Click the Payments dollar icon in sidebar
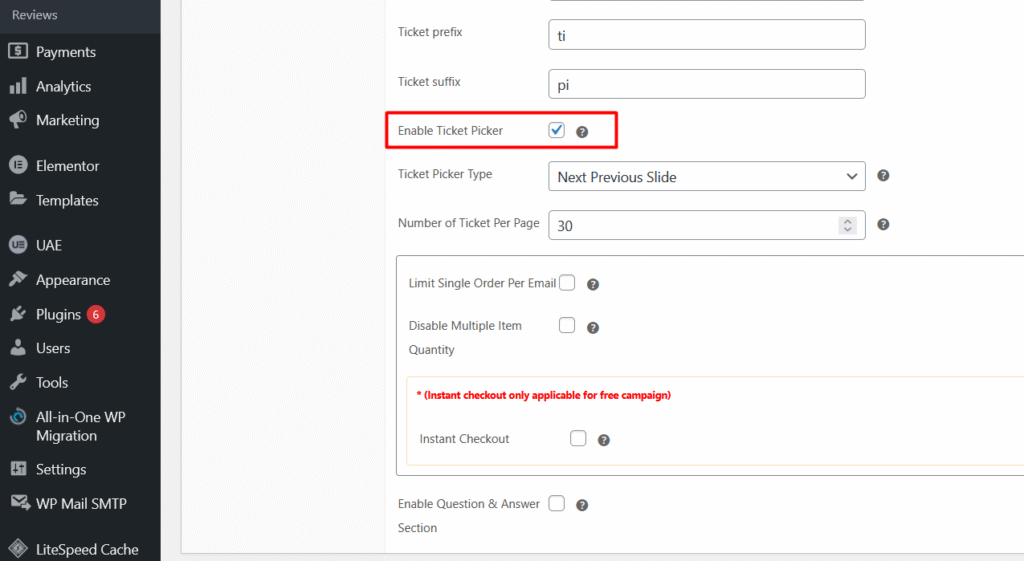This screenshot has width=1024, height=561. tap(18, 52)
